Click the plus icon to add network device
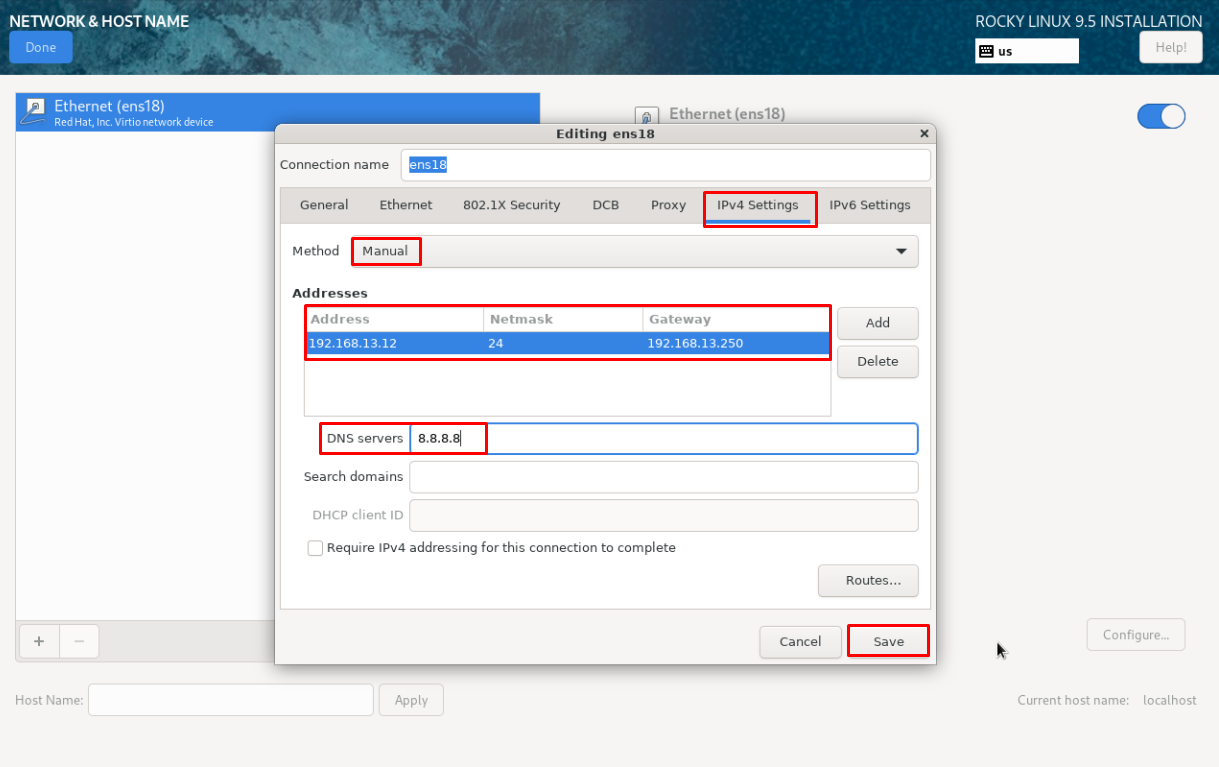1219x767 pixels. tap(38, 641)
